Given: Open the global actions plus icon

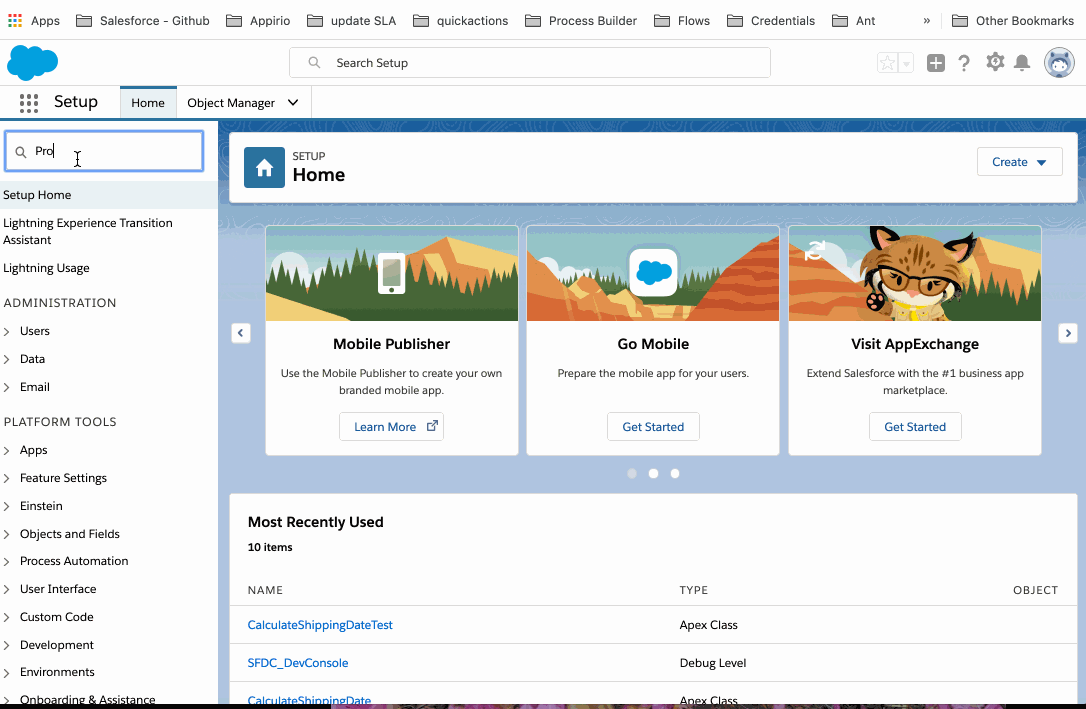Looking at the screenshot, I should (x=936, y=63).
